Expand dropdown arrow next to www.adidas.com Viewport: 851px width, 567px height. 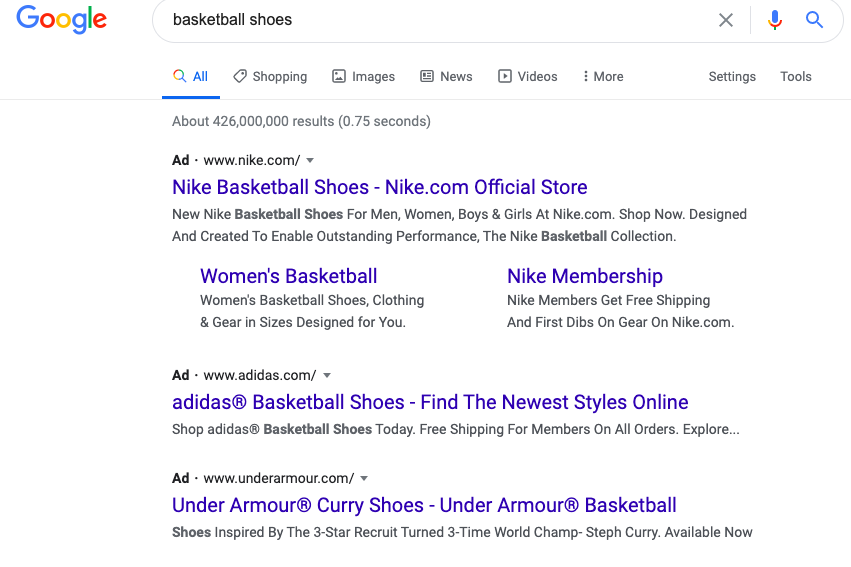[327, 375]
